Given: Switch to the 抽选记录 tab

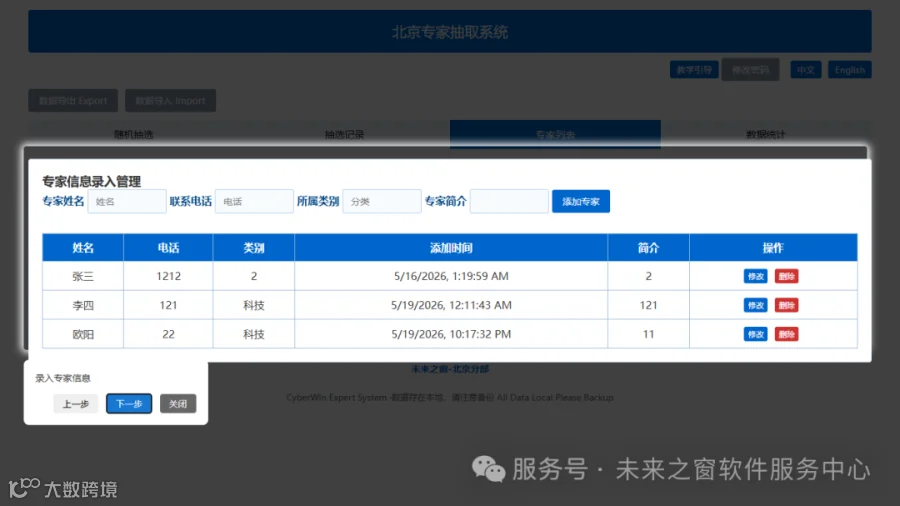Looking at the screenshot, I should tap(344, 134).
